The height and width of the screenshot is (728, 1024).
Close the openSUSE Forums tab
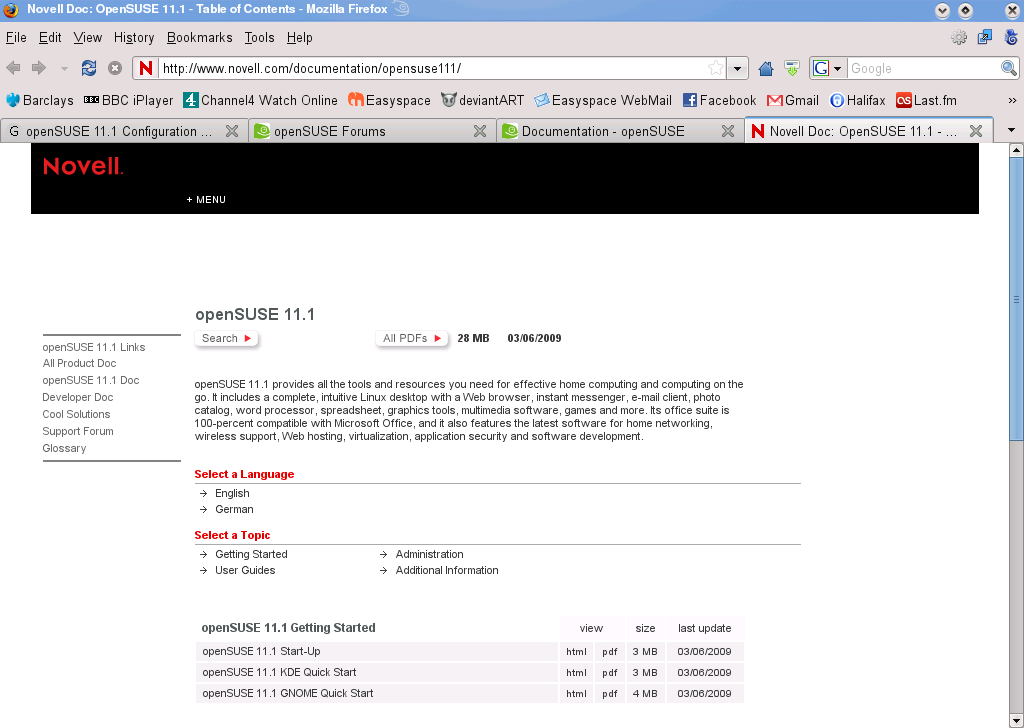[480, 131]
